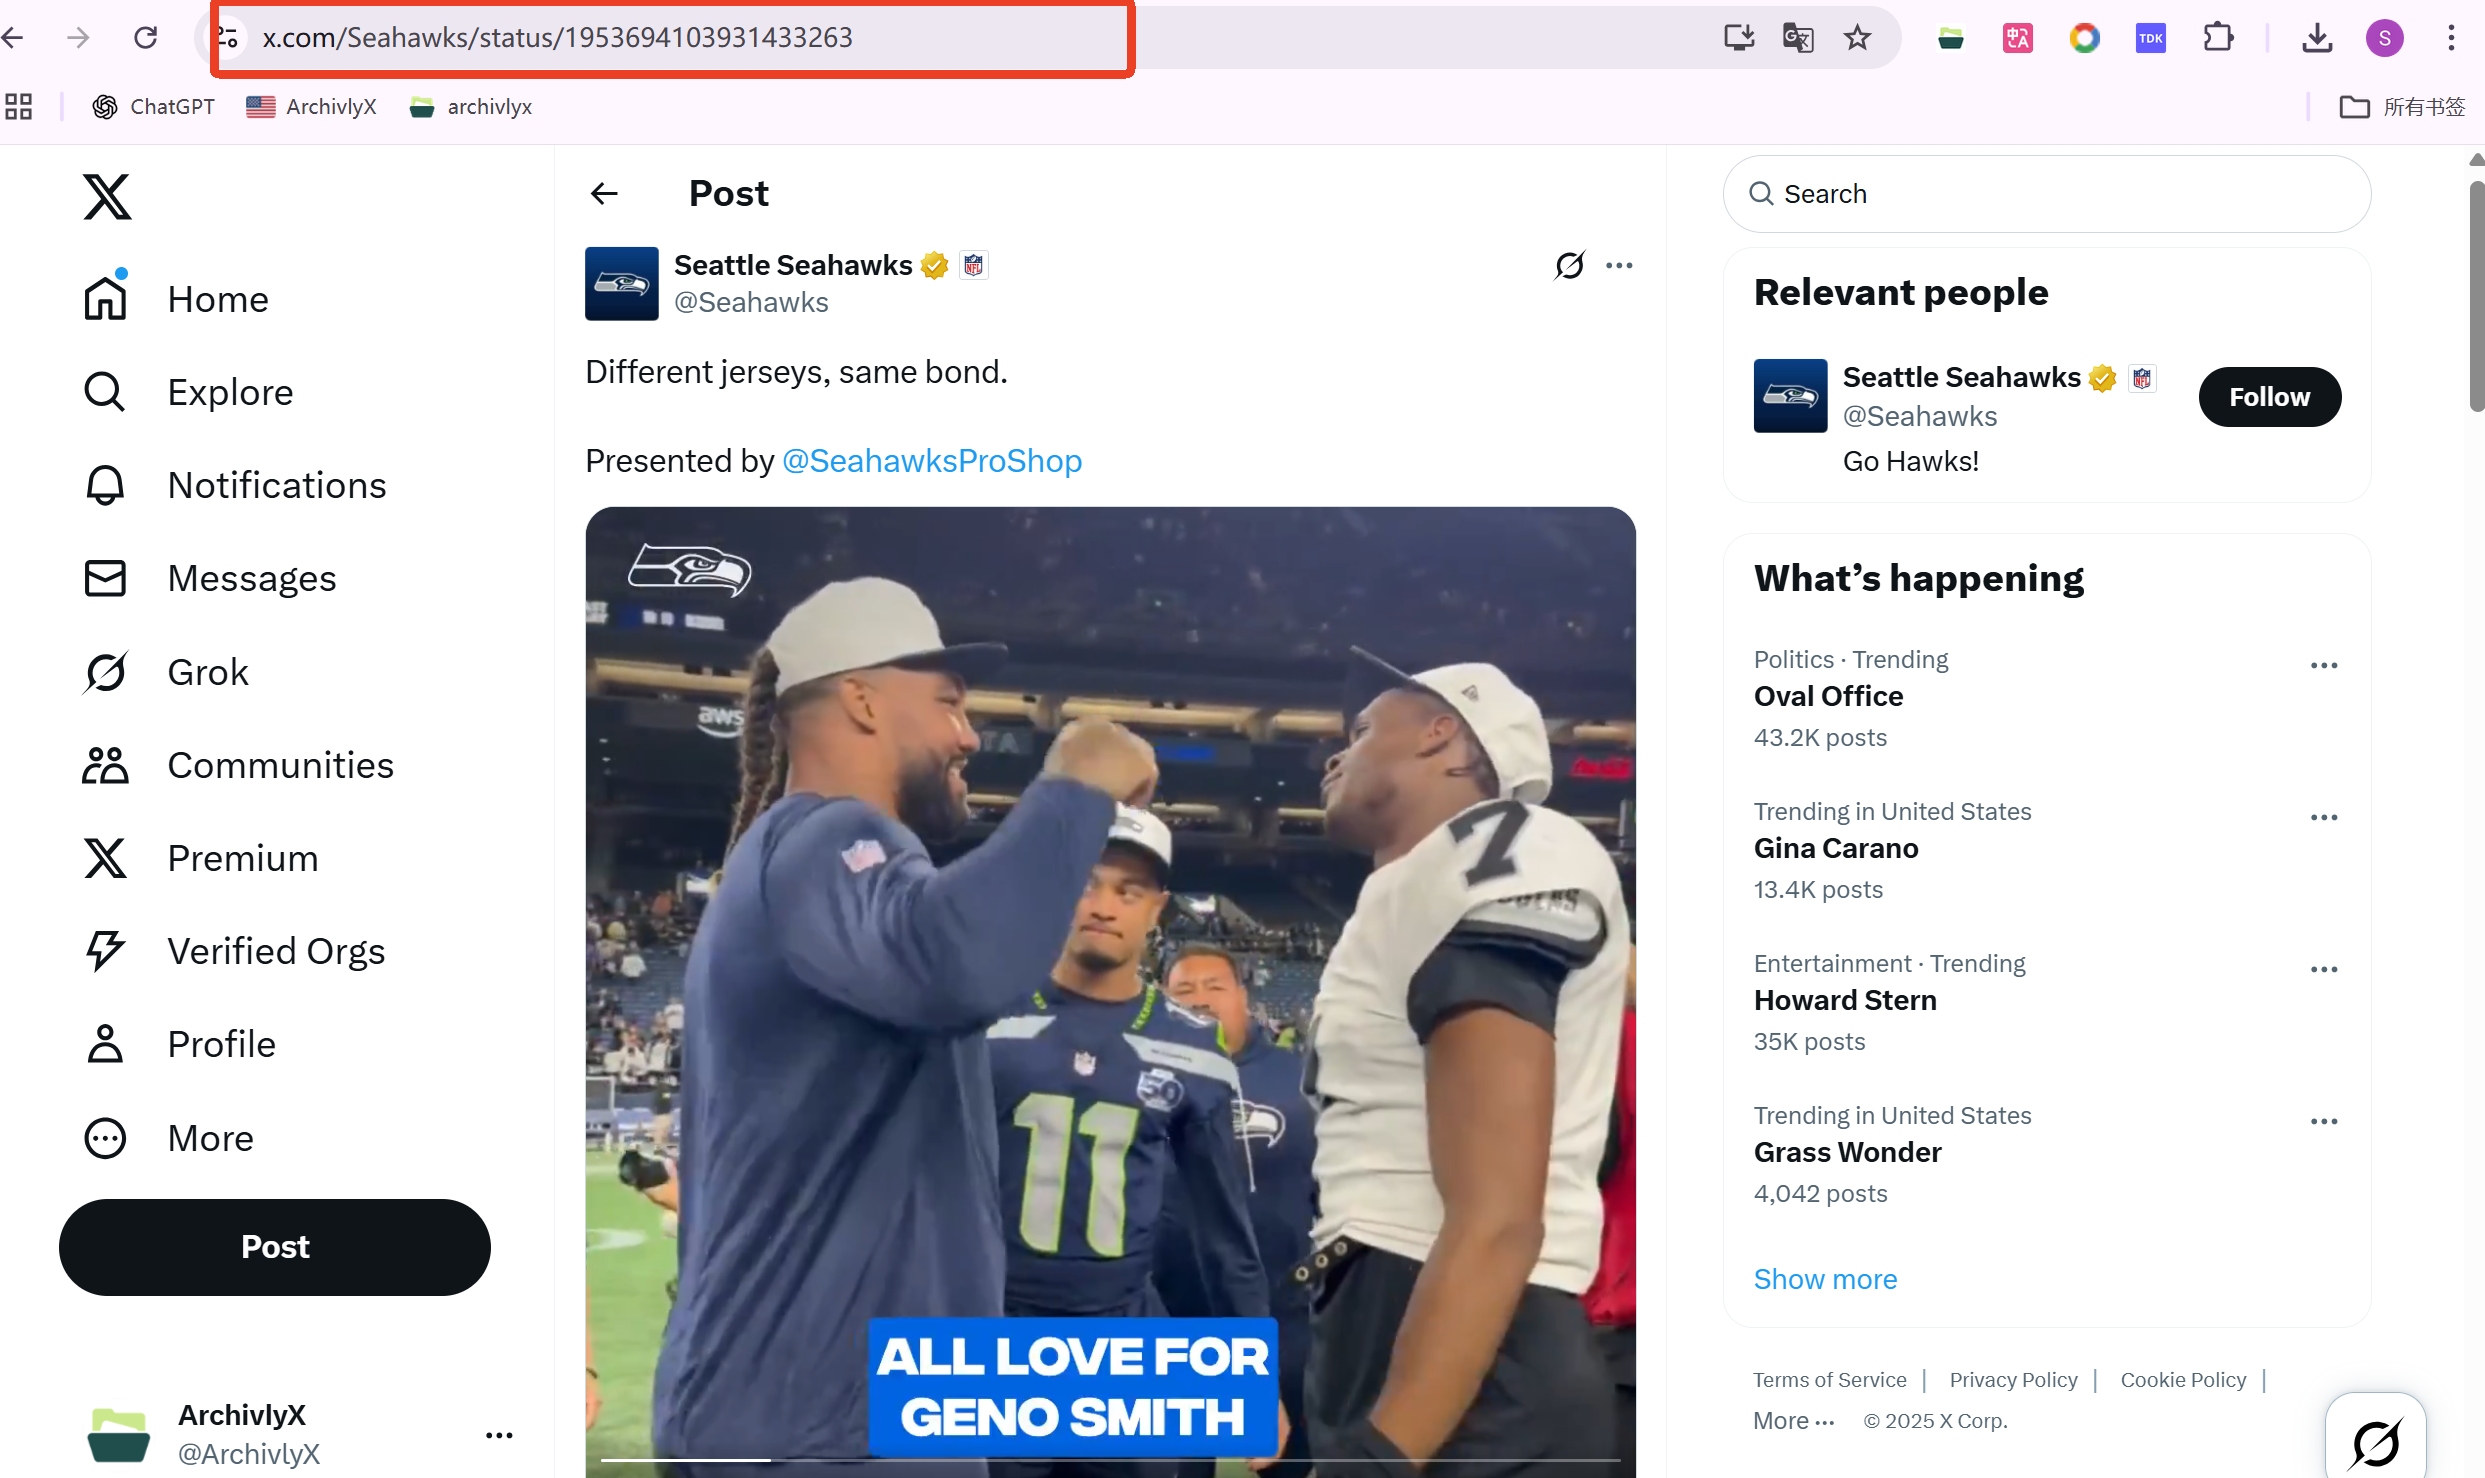Click the X logo in sidebar
Screen dimensions: 2485x1478
[106, 196]
